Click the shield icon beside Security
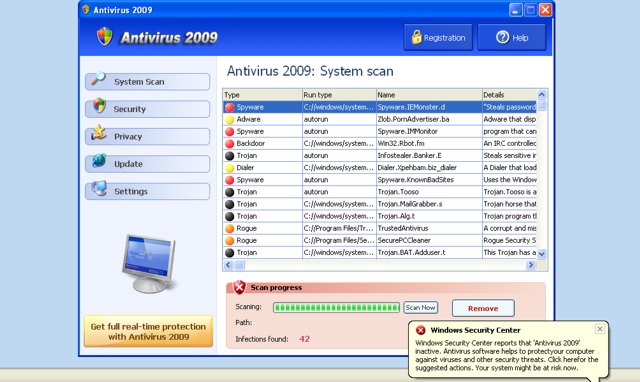The height and width of the screenshot is (382, 640). (99, 105)
